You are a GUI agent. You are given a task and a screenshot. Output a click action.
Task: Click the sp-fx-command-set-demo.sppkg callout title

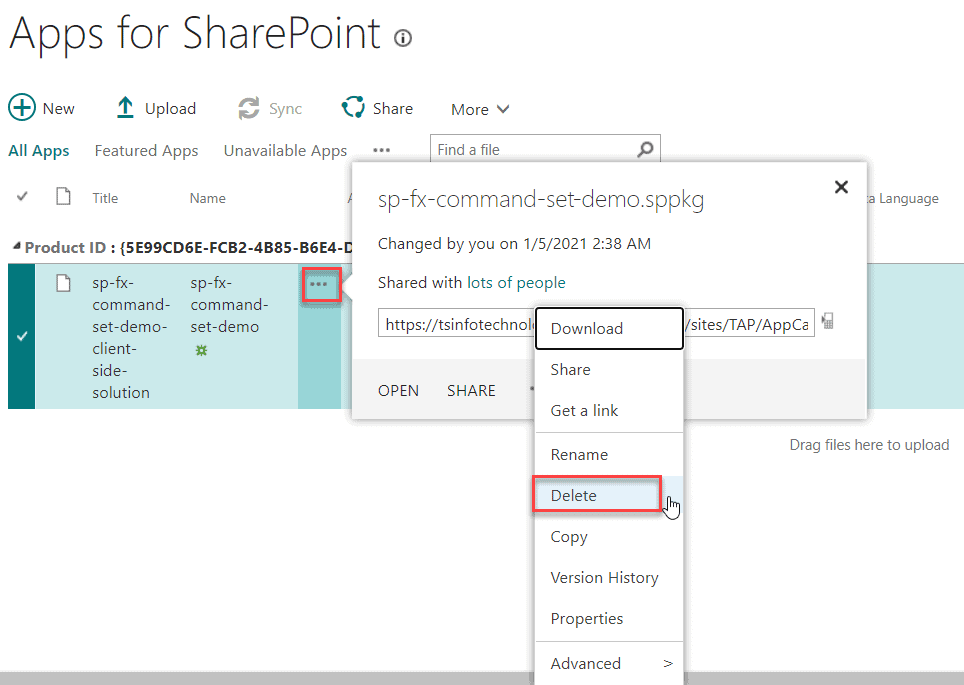coord(540,200)
